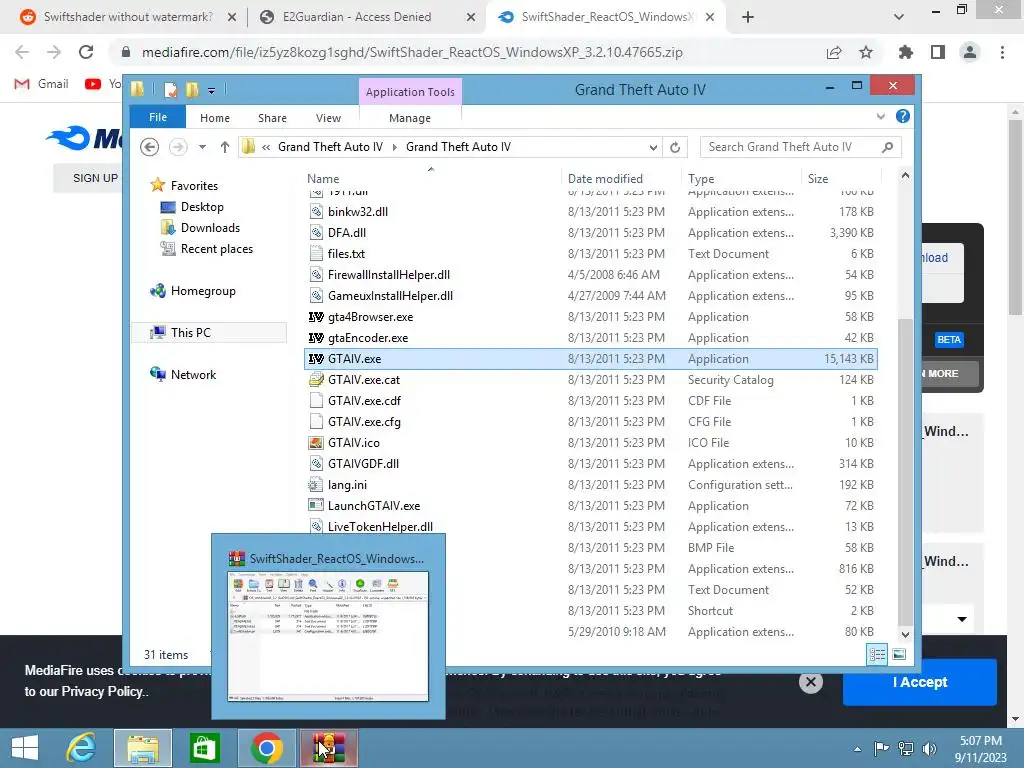The width and height of the screenshot is (1024, 768).
Task: Select the GTAIVGDF.dll file
Action: click(363, 464)
